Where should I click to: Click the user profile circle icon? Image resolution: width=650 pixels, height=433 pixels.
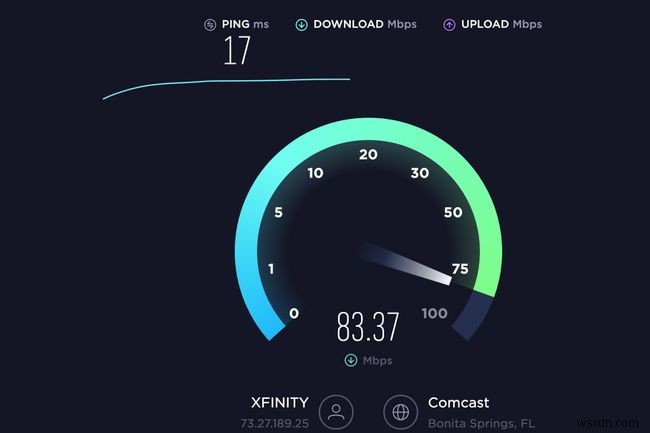coord(336,412)
